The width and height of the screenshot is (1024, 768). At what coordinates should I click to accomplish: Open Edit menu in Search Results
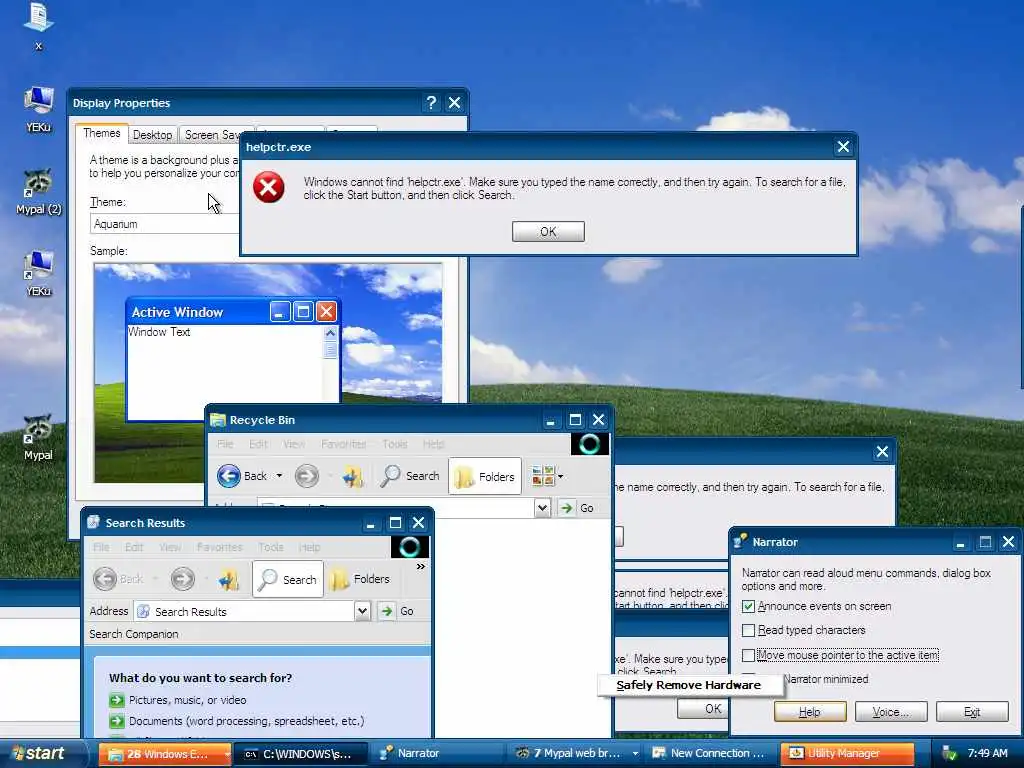(134, 547)
